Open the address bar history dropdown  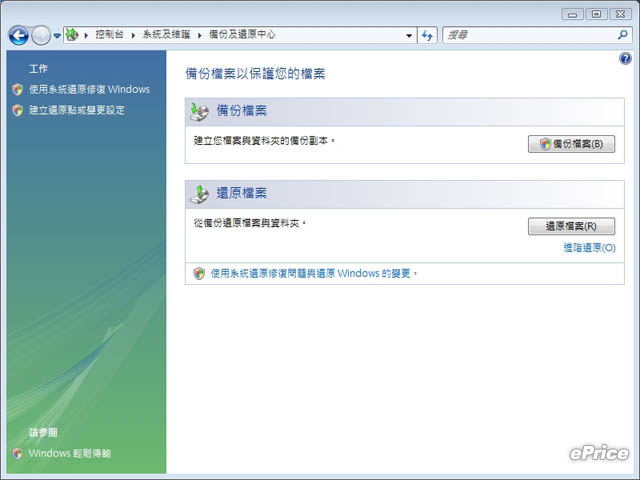click(x=409, y=36)
